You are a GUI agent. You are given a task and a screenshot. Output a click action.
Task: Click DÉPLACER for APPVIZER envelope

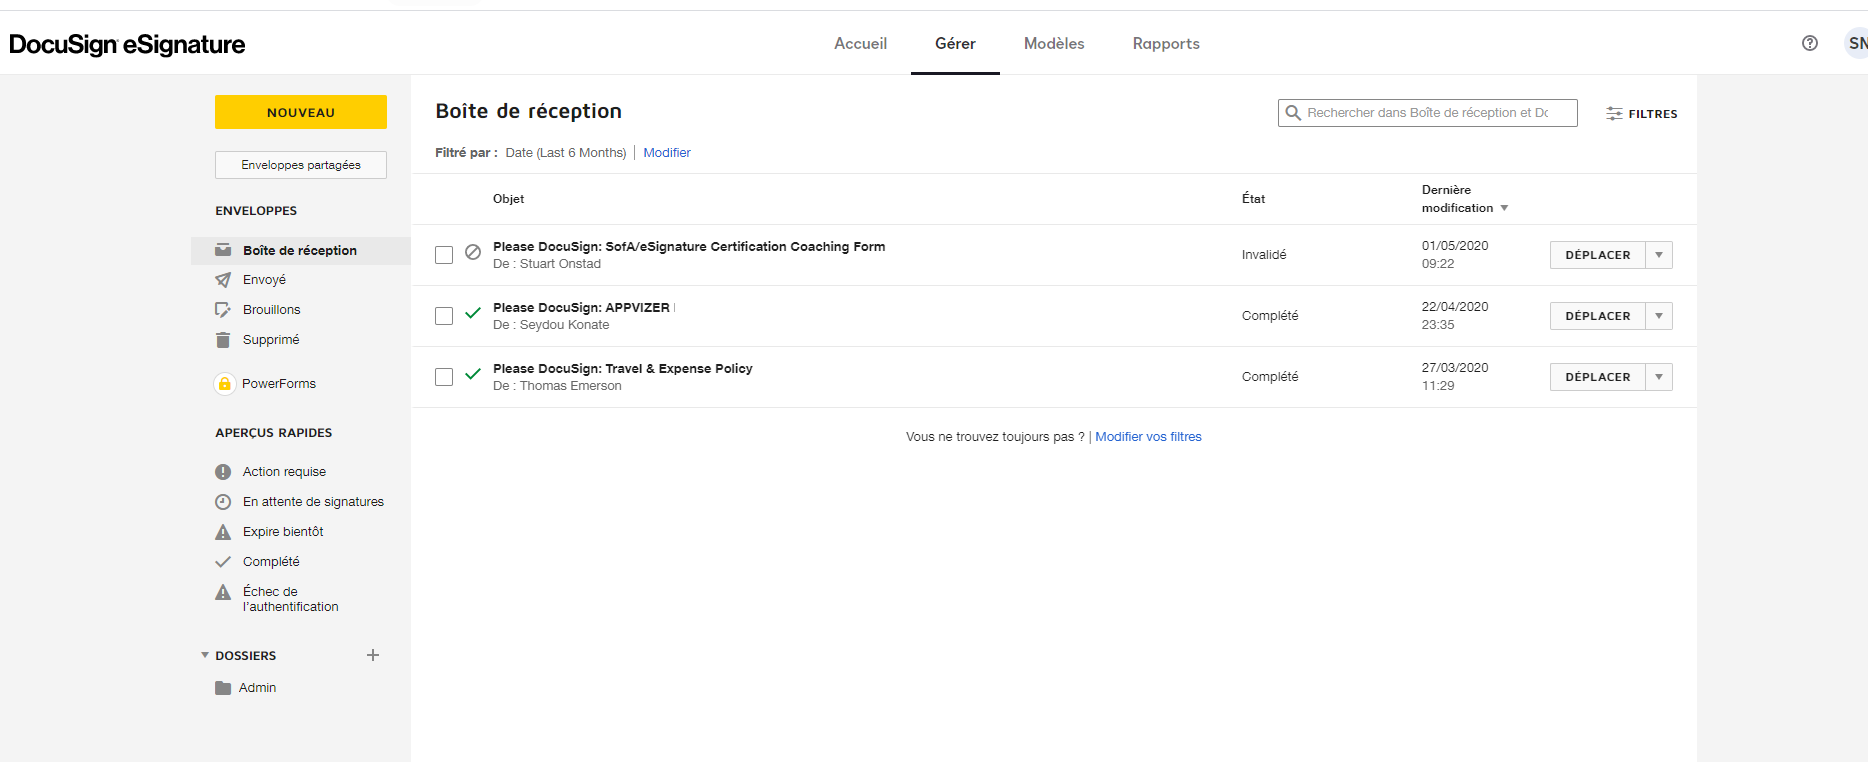pos(1597,316)
